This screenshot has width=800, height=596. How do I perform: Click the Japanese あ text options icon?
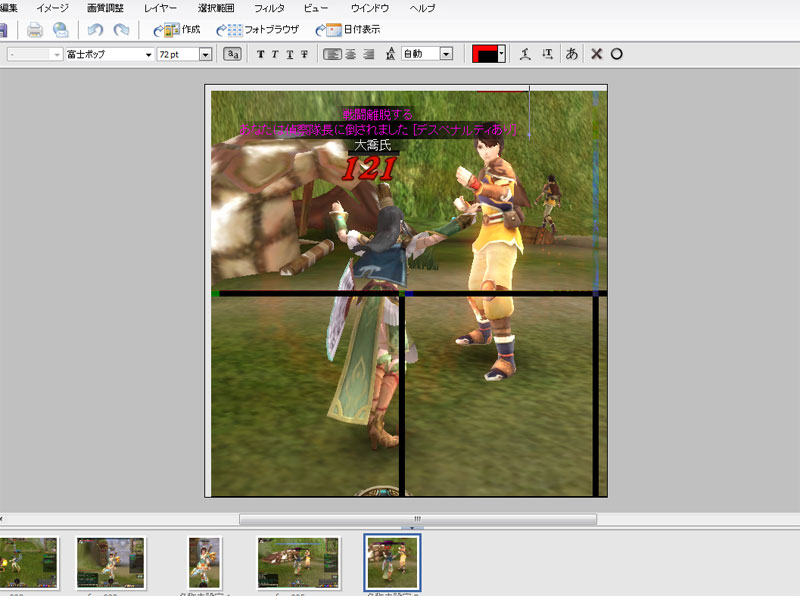pos(571,54)
